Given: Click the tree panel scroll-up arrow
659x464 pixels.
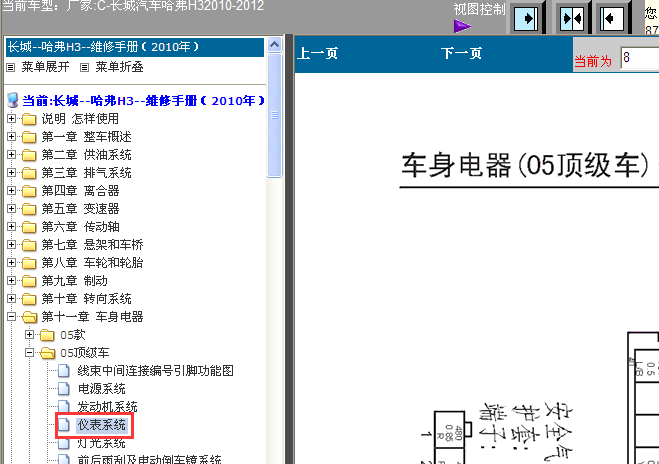Looking at the screenshot, I should point(275,44).
